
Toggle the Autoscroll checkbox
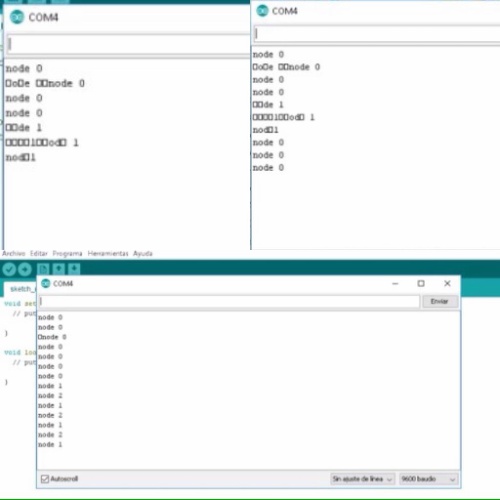click(x=45, y=479)
